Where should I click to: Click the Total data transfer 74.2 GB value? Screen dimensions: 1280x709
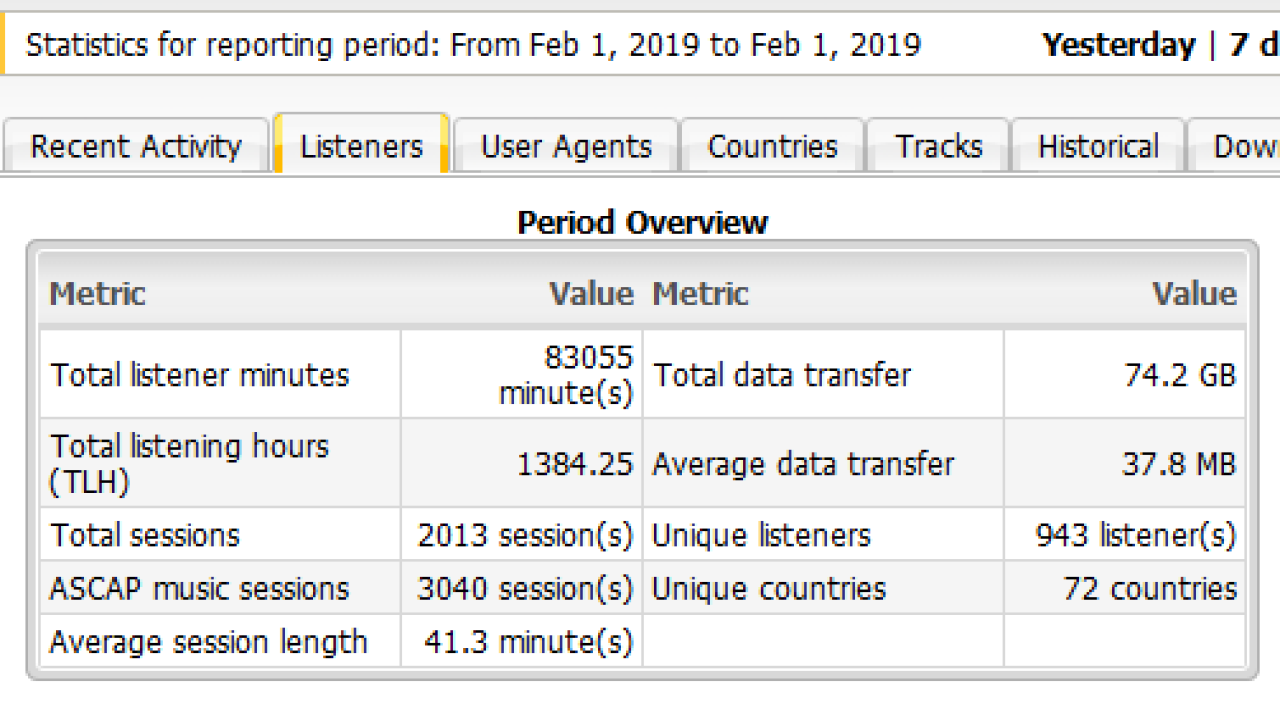pos(1180,375)
